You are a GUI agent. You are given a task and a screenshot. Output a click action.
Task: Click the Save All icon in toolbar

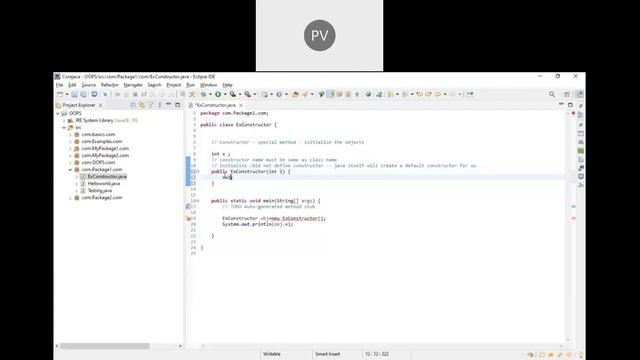[x=83, y=94]
